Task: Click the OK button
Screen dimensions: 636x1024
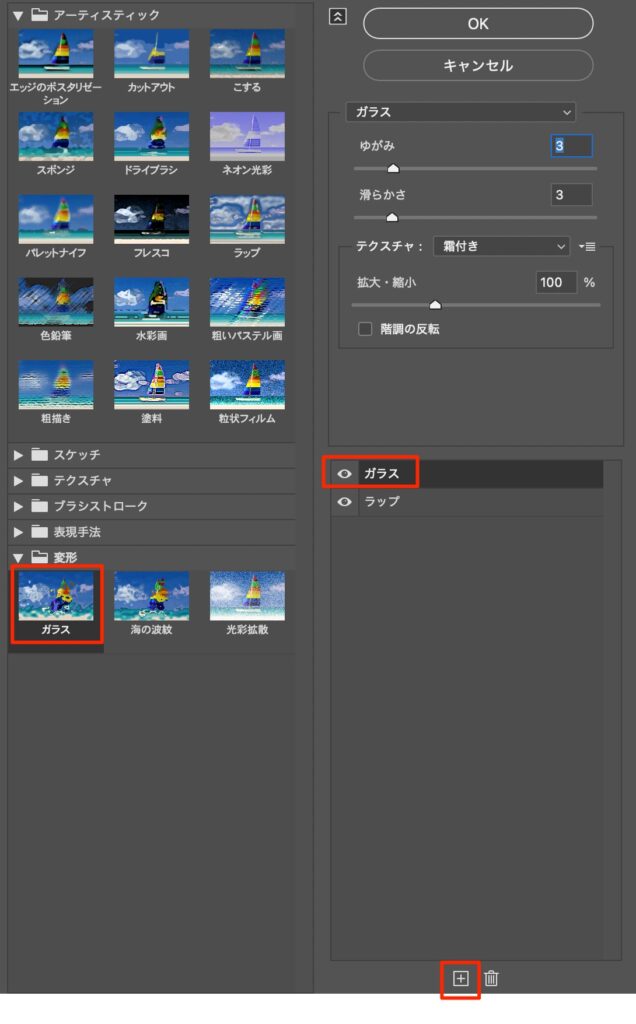Action: pyautogui.click(x=478, y=24)
